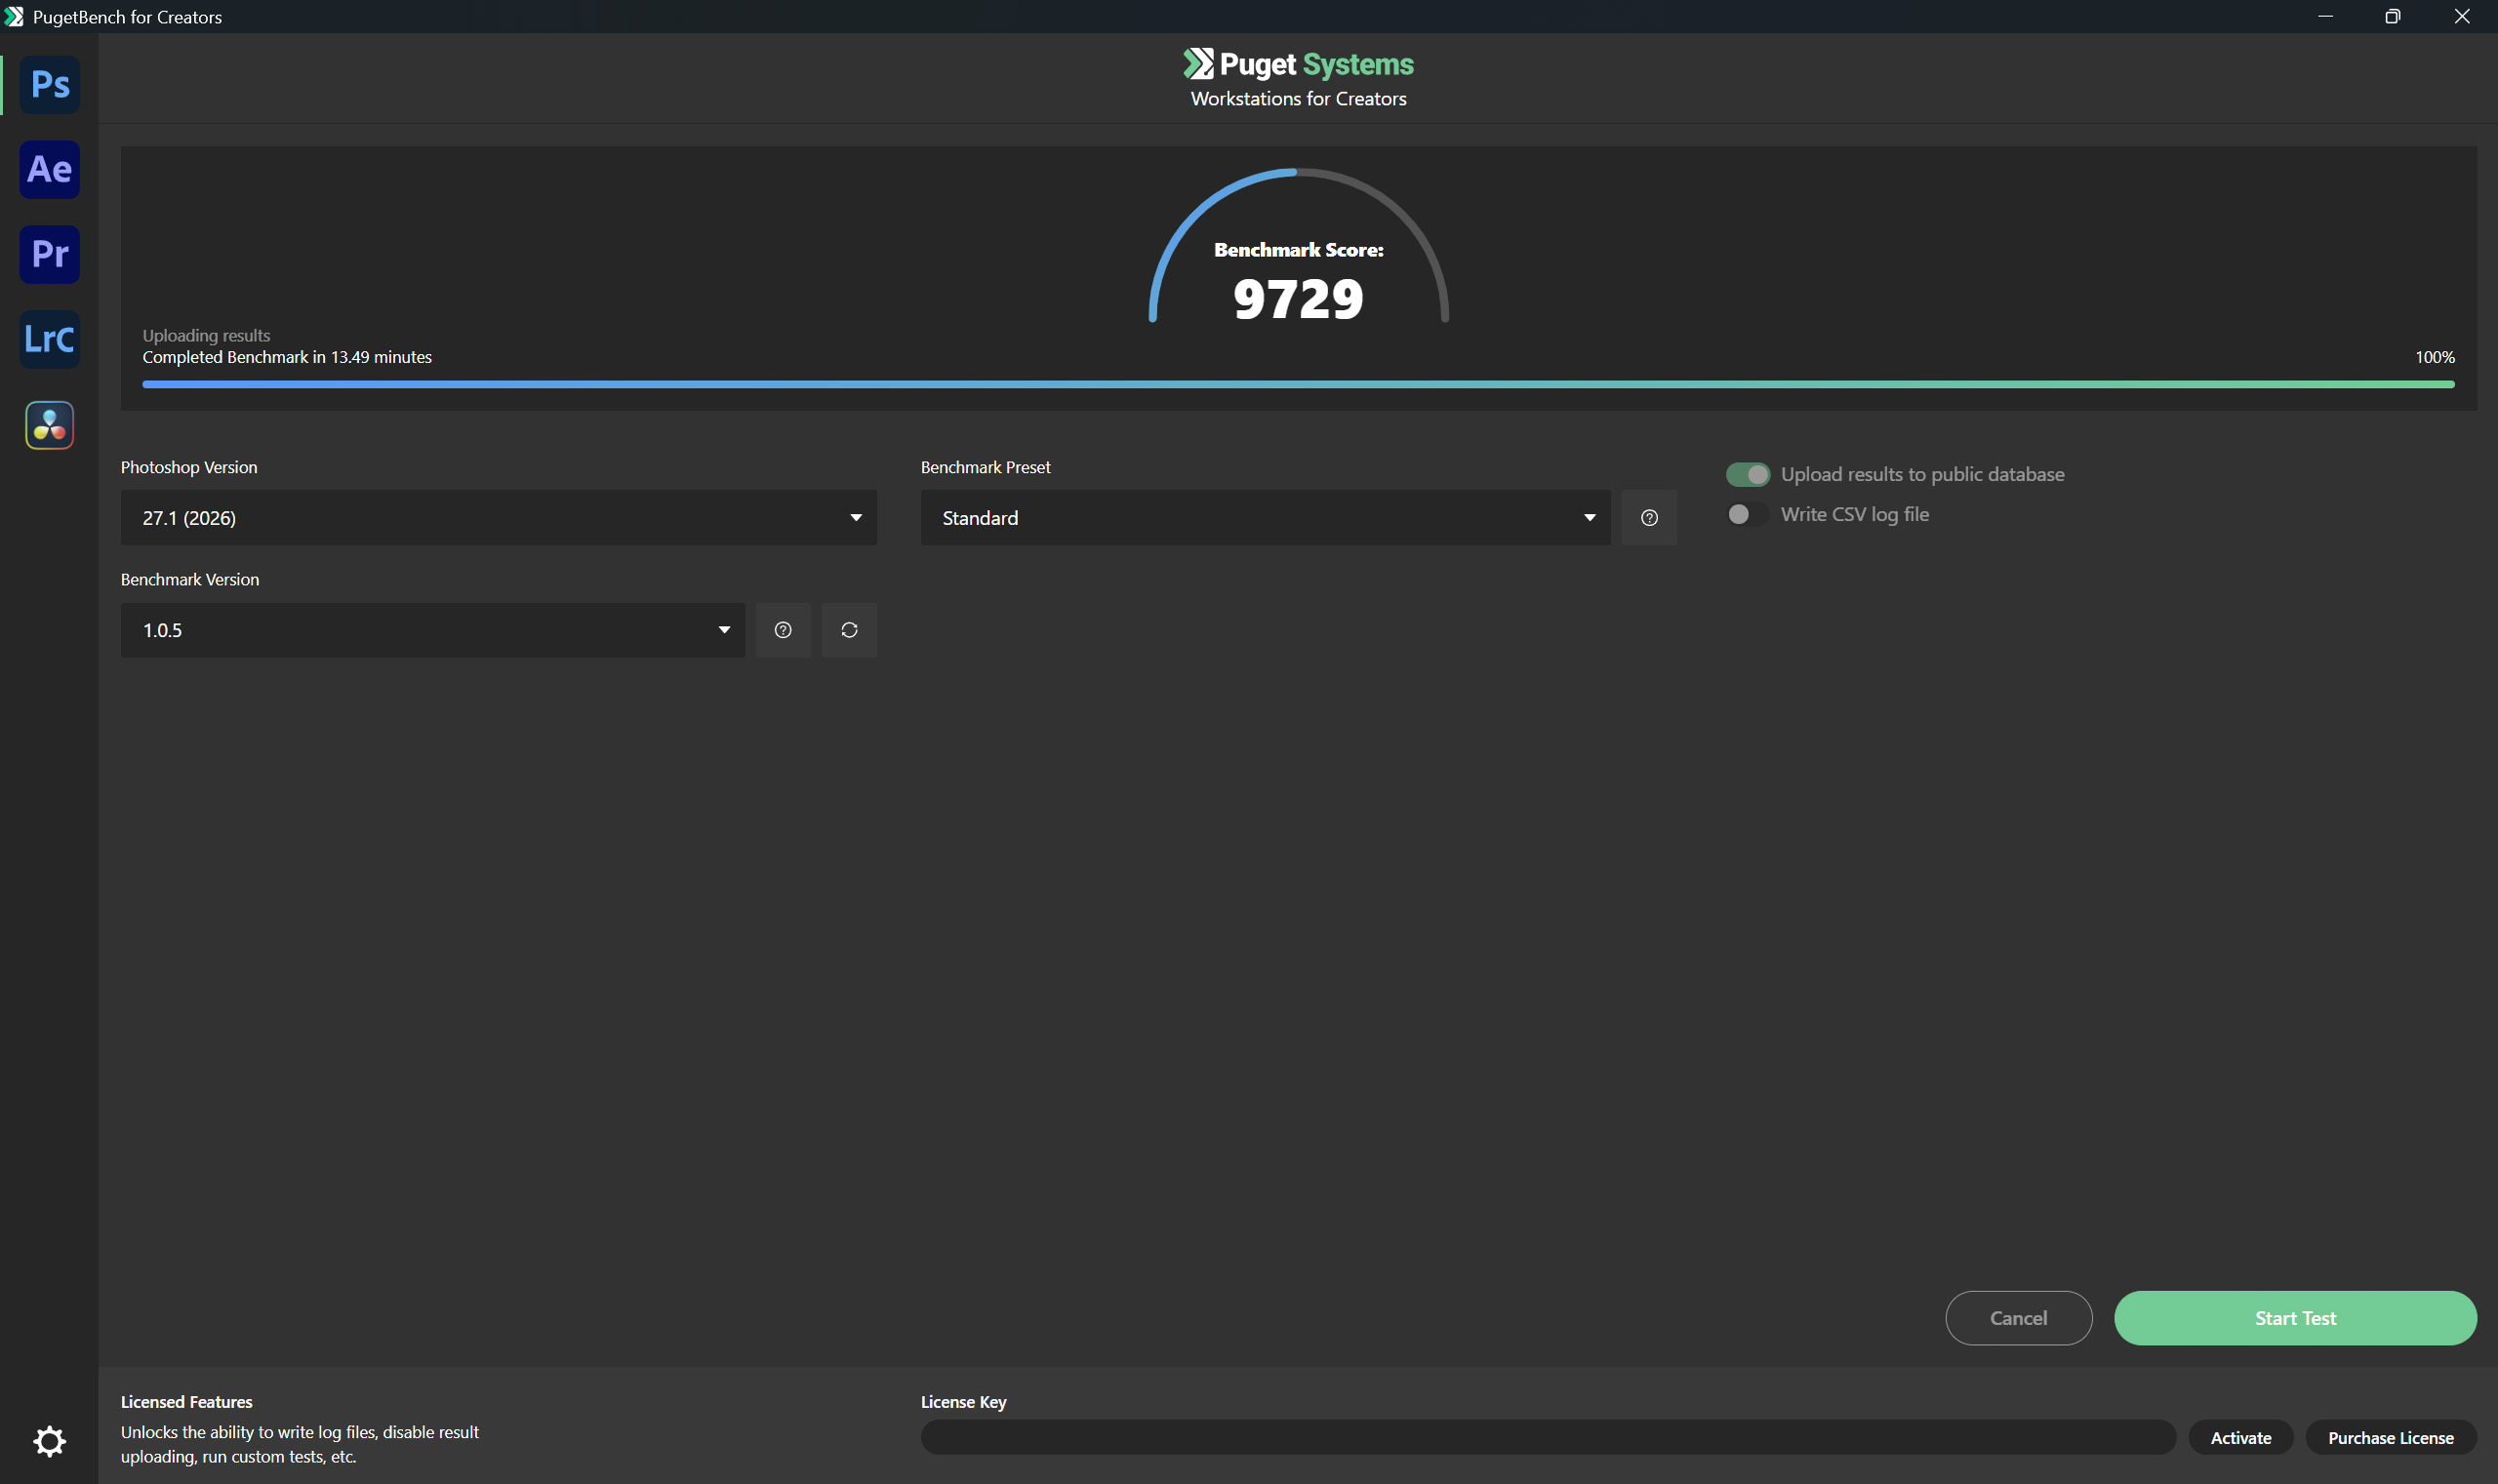Open the Benchmark Preset Standard dropdown
This screenshot has height=1484, width=2498.
click(1265, 518)
